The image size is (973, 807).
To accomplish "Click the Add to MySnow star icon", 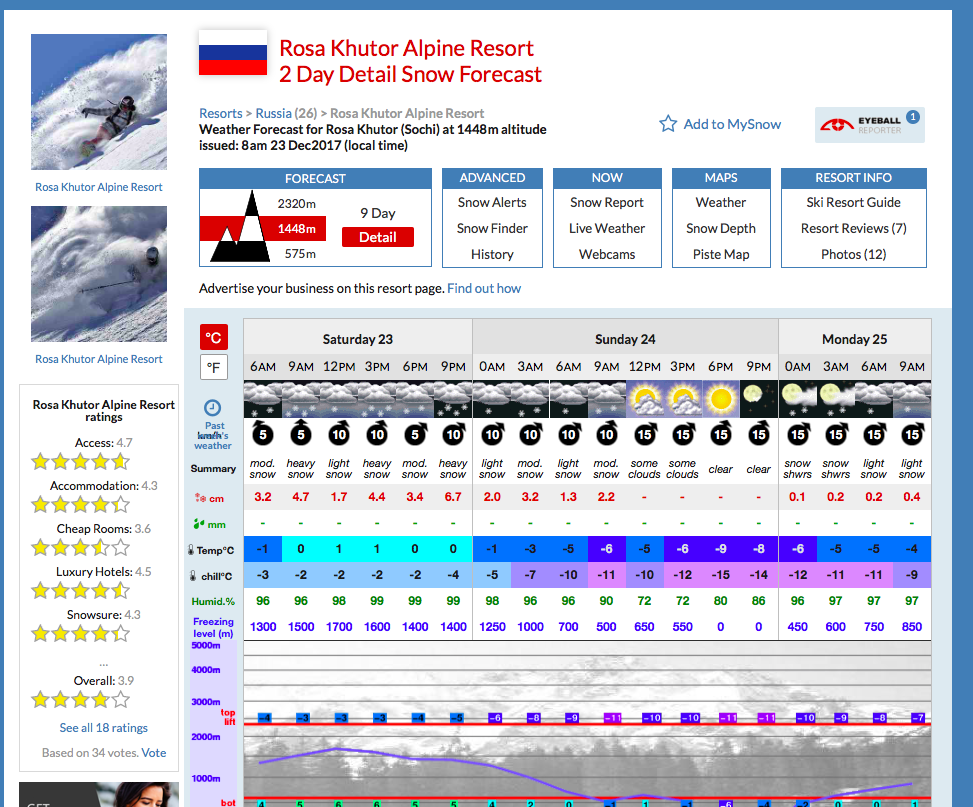I will (668, 124).
